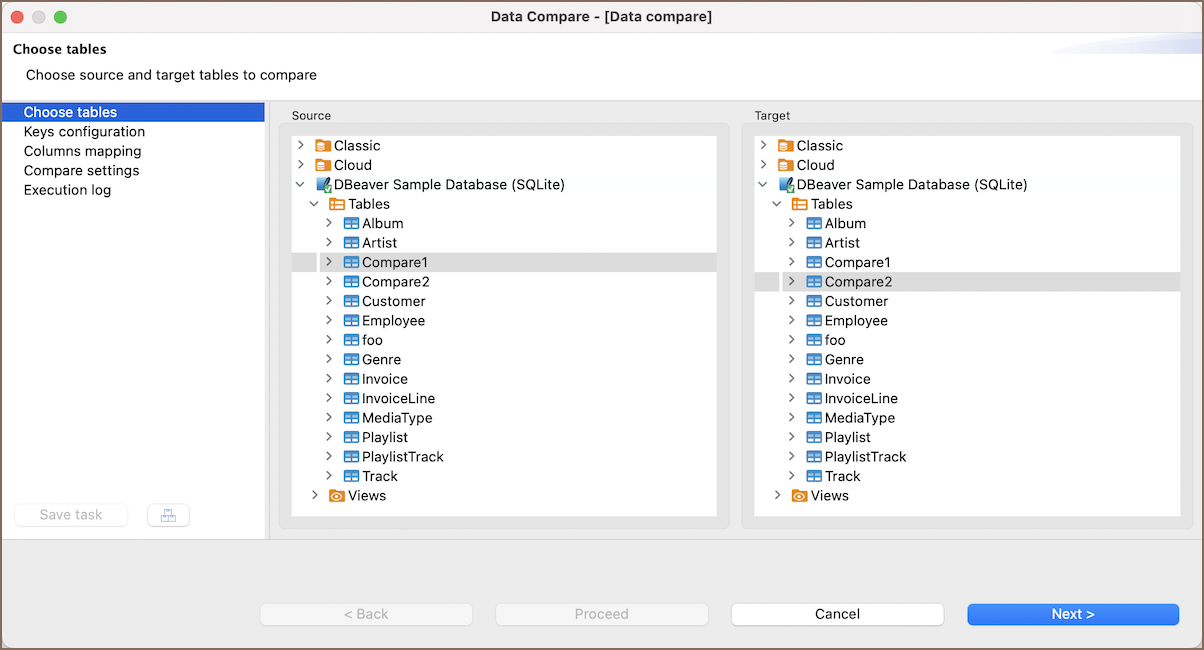Click the Compare2 table icon in Target
This screenshot has width=1204, height=650.
814,282
